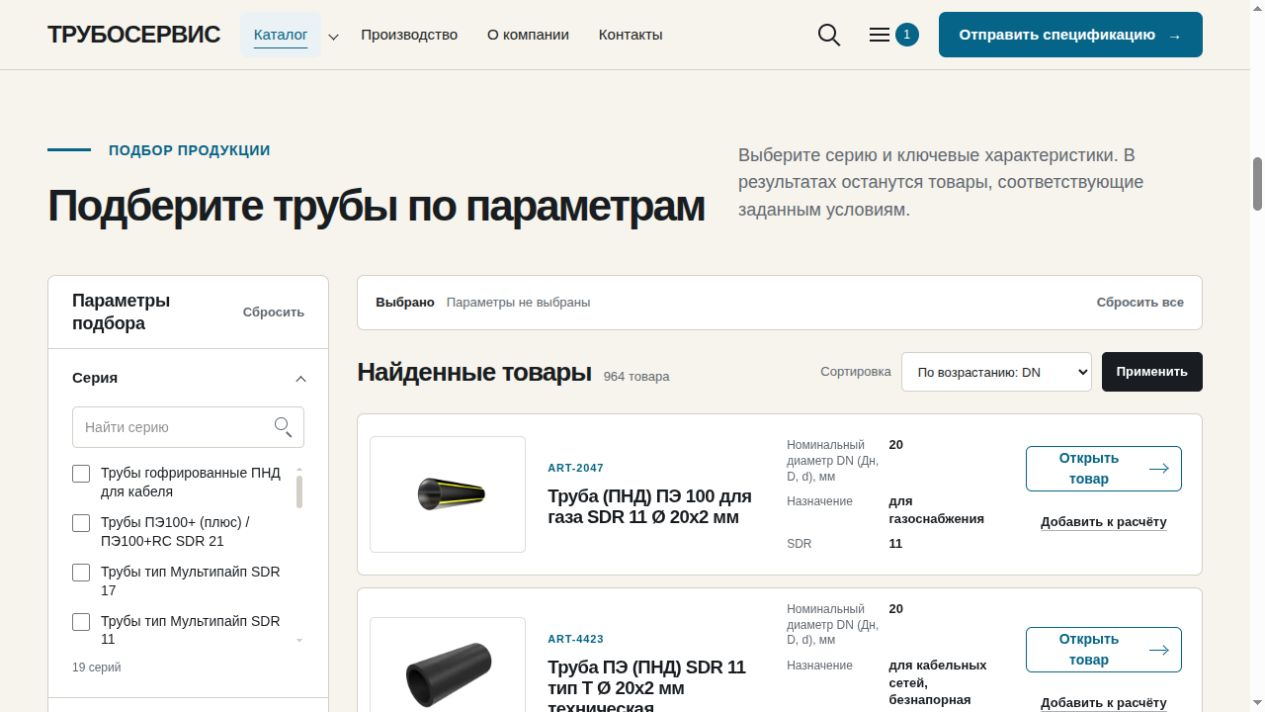Add ART-4423 to calculation 'Добавить к расчёту'

tap(1104, 703)
